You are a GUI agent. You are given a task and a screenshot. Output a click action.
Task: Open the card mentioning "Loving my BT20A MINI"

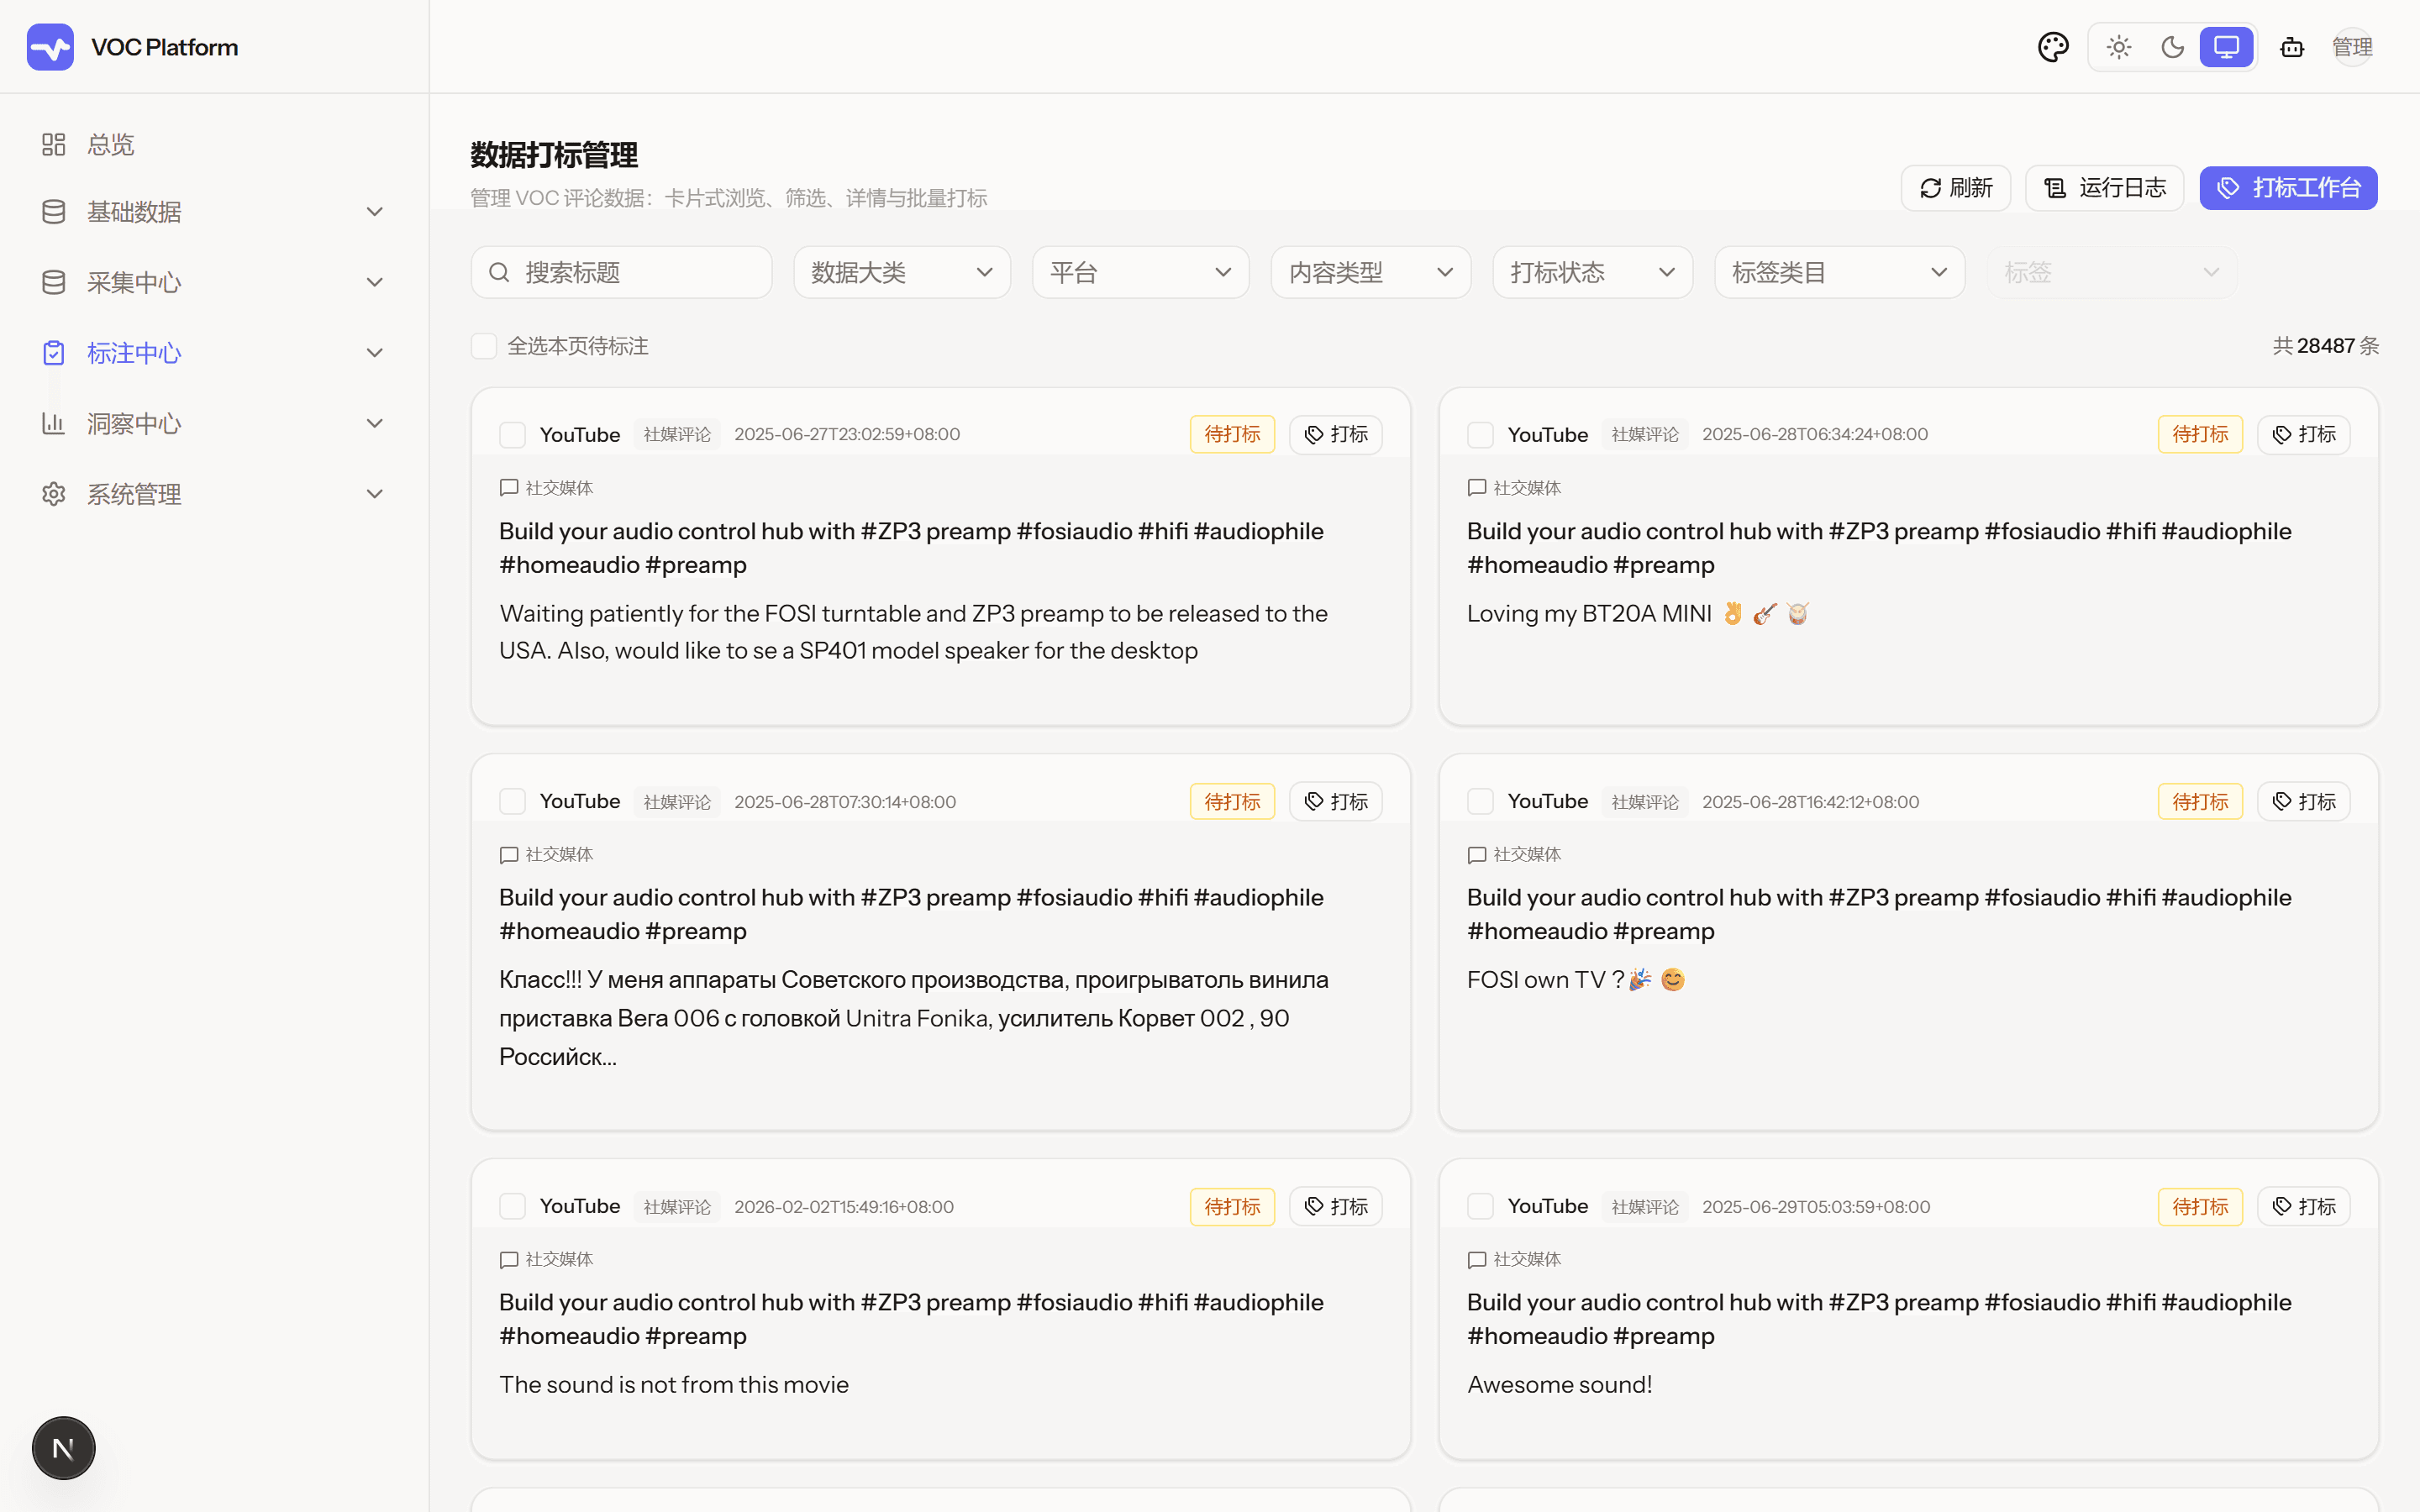(x=1909, y=557)
